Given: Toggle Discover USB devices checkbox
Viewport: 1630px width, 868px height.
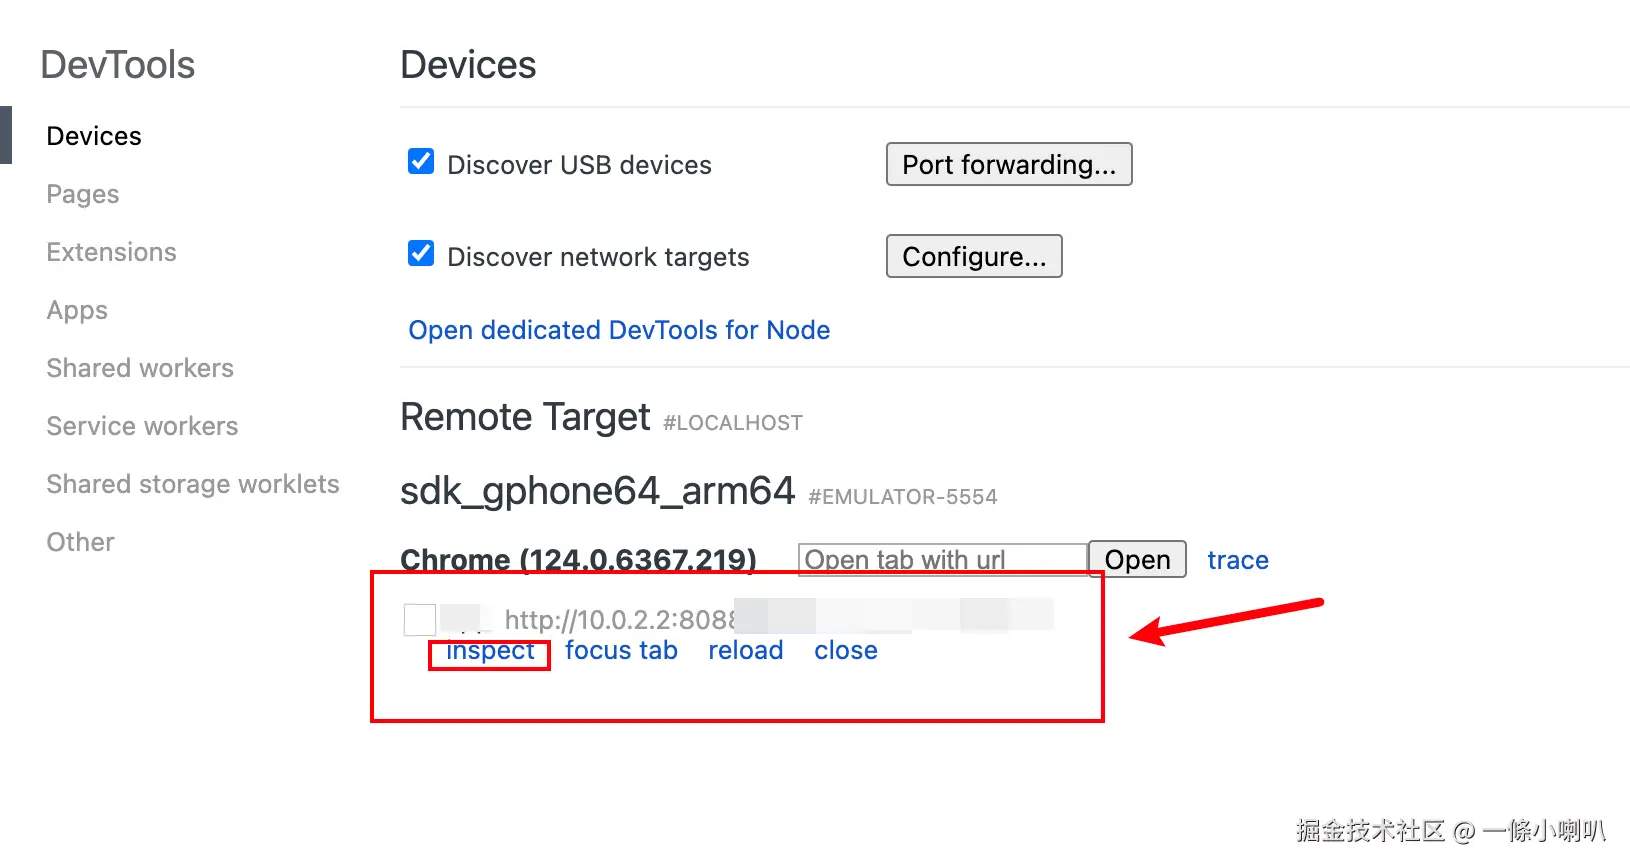Looking at the screenshot, I should point(421,162).
